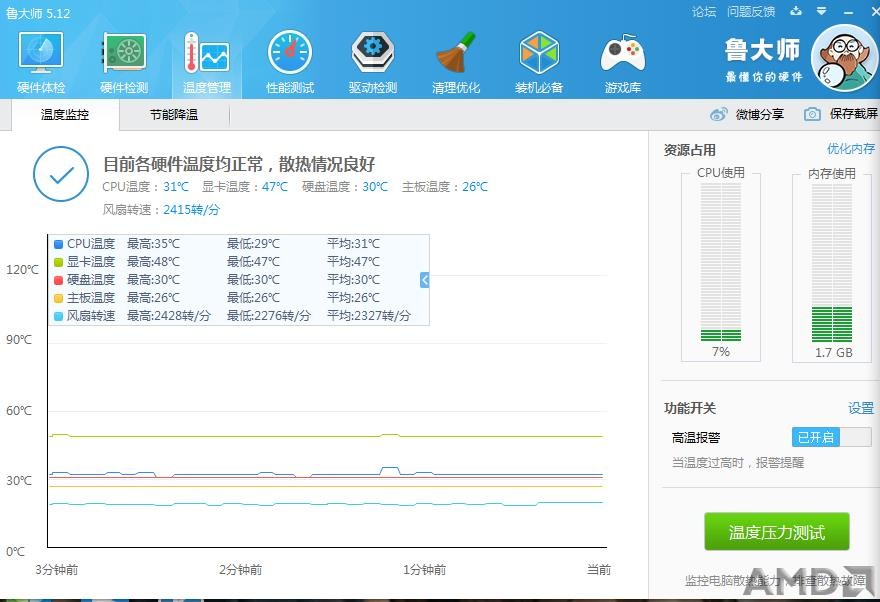Open 清理优化 broom icon
The width and height of the screenshot is (880, 602).
pyautogui.click(x=456, y=52)
